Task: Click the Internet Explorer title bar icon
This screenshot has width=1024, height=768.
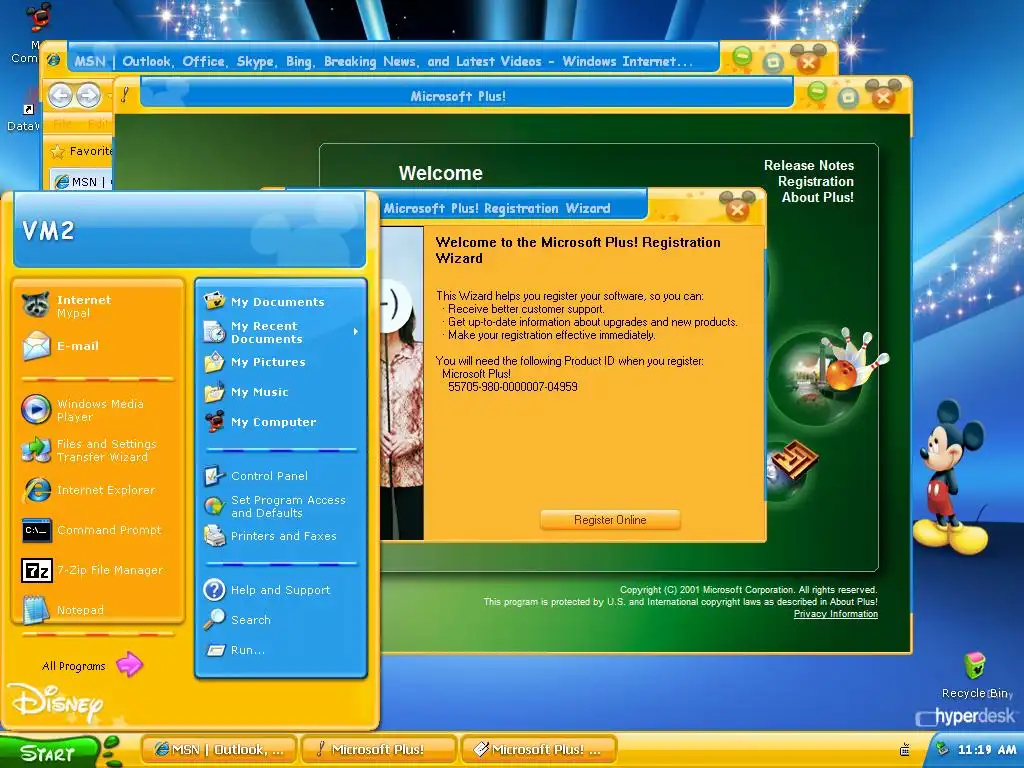Action: pos(54,60)
